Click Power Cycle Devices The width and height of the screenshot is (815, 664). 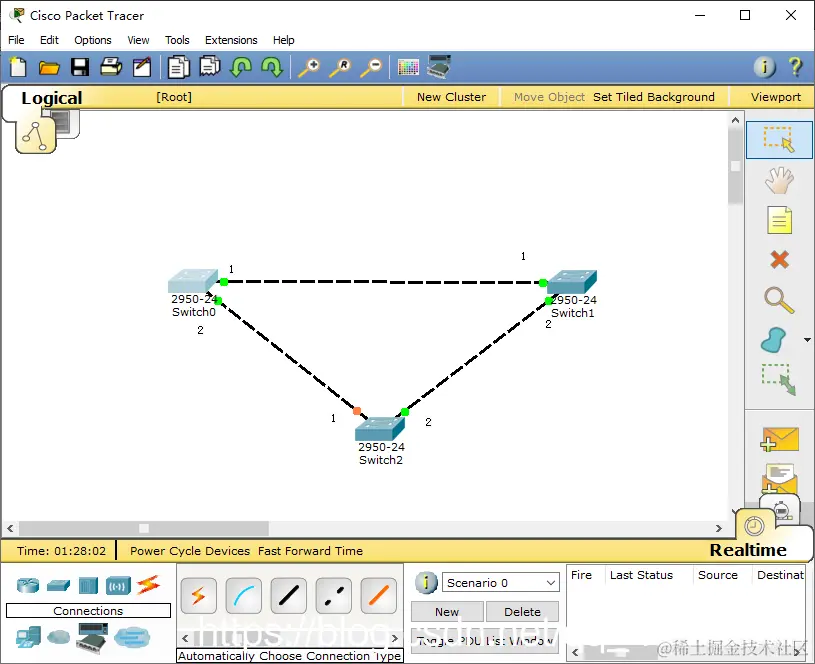[x=190, y=551]
